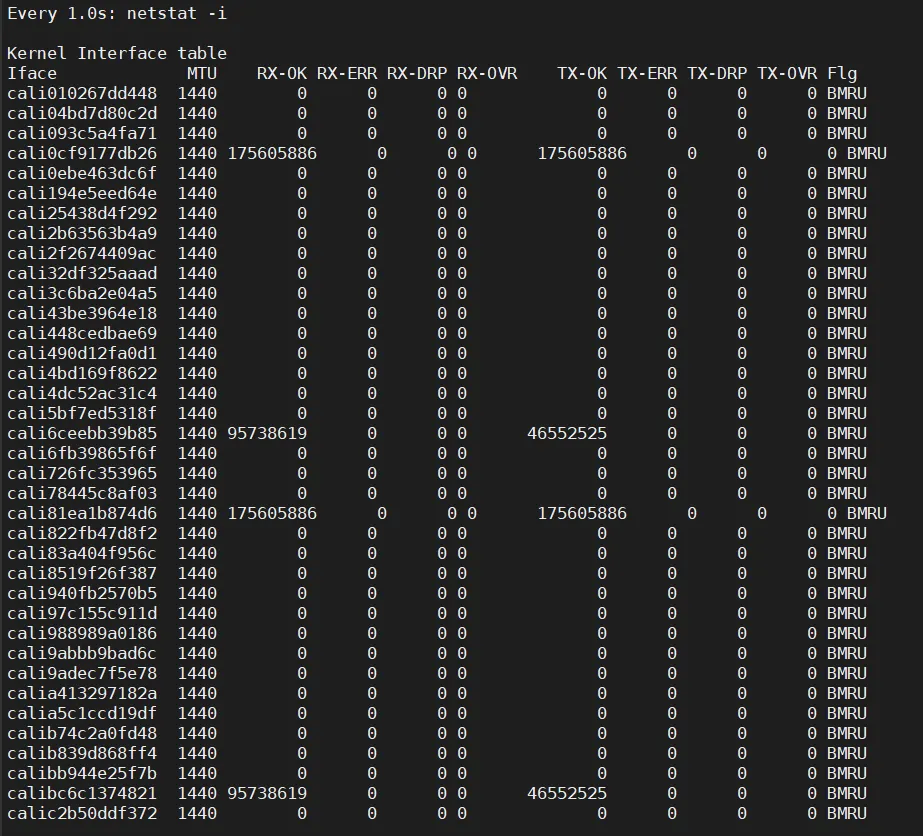Select interface name cali988989a0186
923x836 pixels.
pos(82,634)
